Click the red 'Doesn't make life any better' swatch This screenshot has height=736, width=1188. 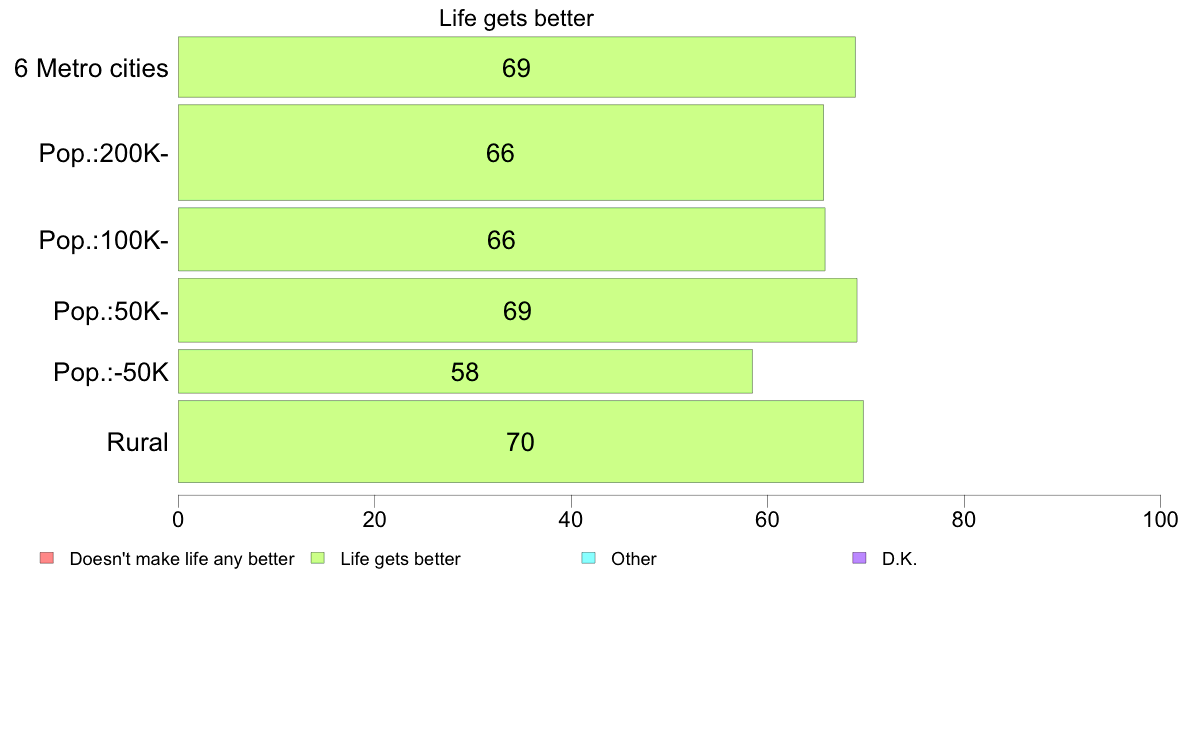47,559
